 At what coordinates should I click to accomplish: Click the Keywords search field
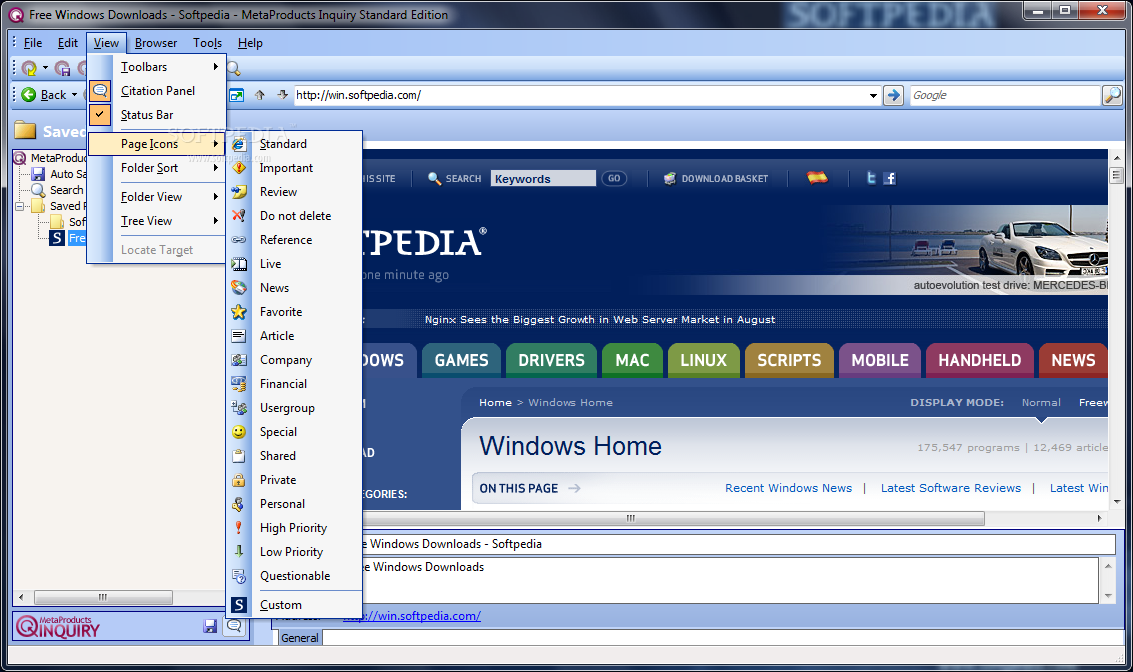click(x=543, y=178)
